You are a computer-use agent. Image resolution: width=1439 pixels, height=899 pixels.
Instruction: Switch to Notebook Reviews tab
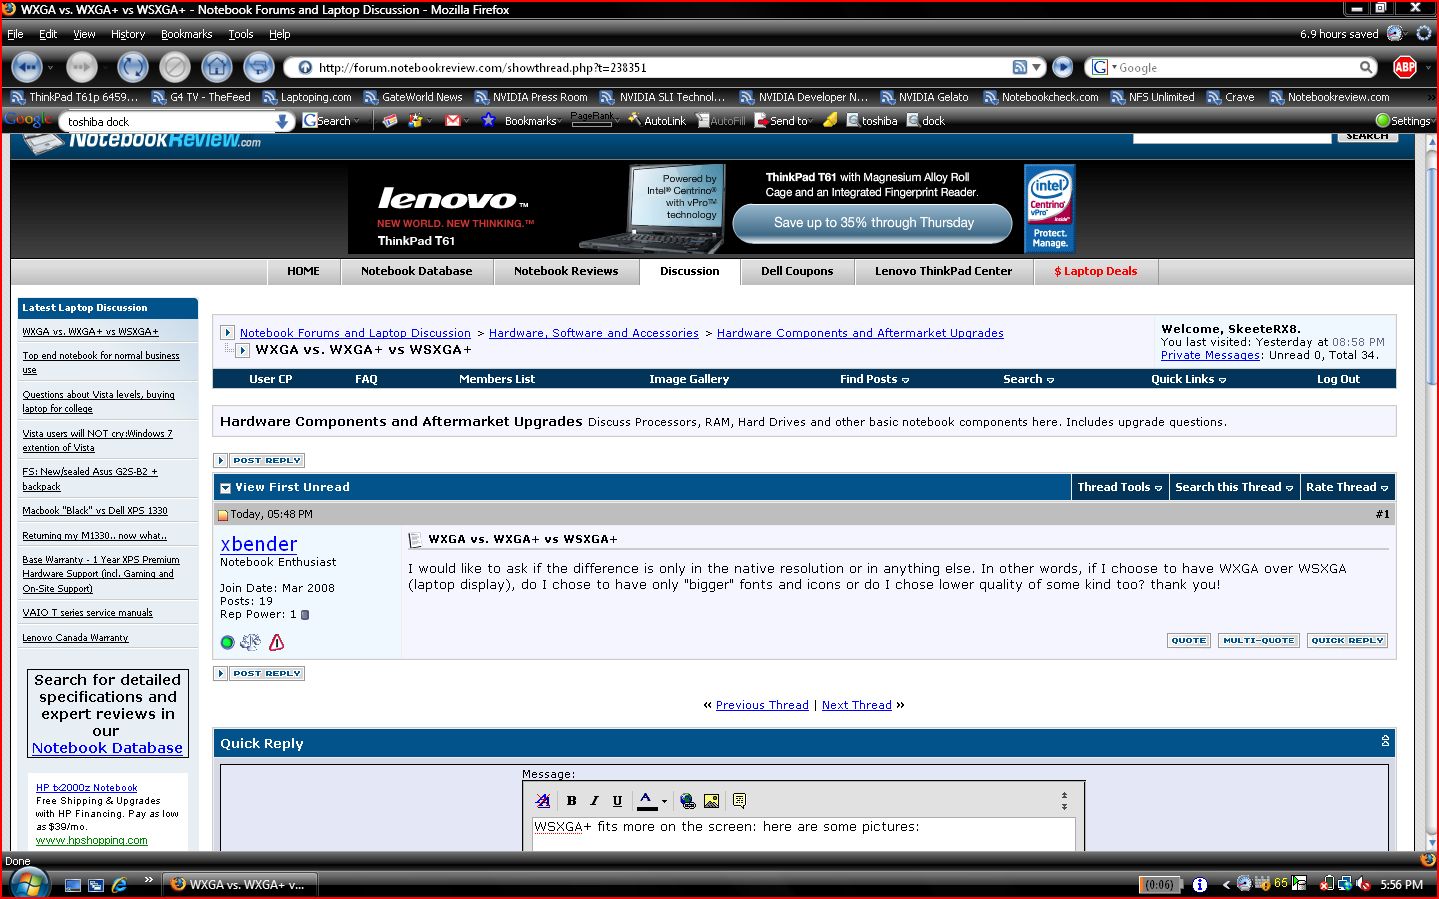(566, 271)
